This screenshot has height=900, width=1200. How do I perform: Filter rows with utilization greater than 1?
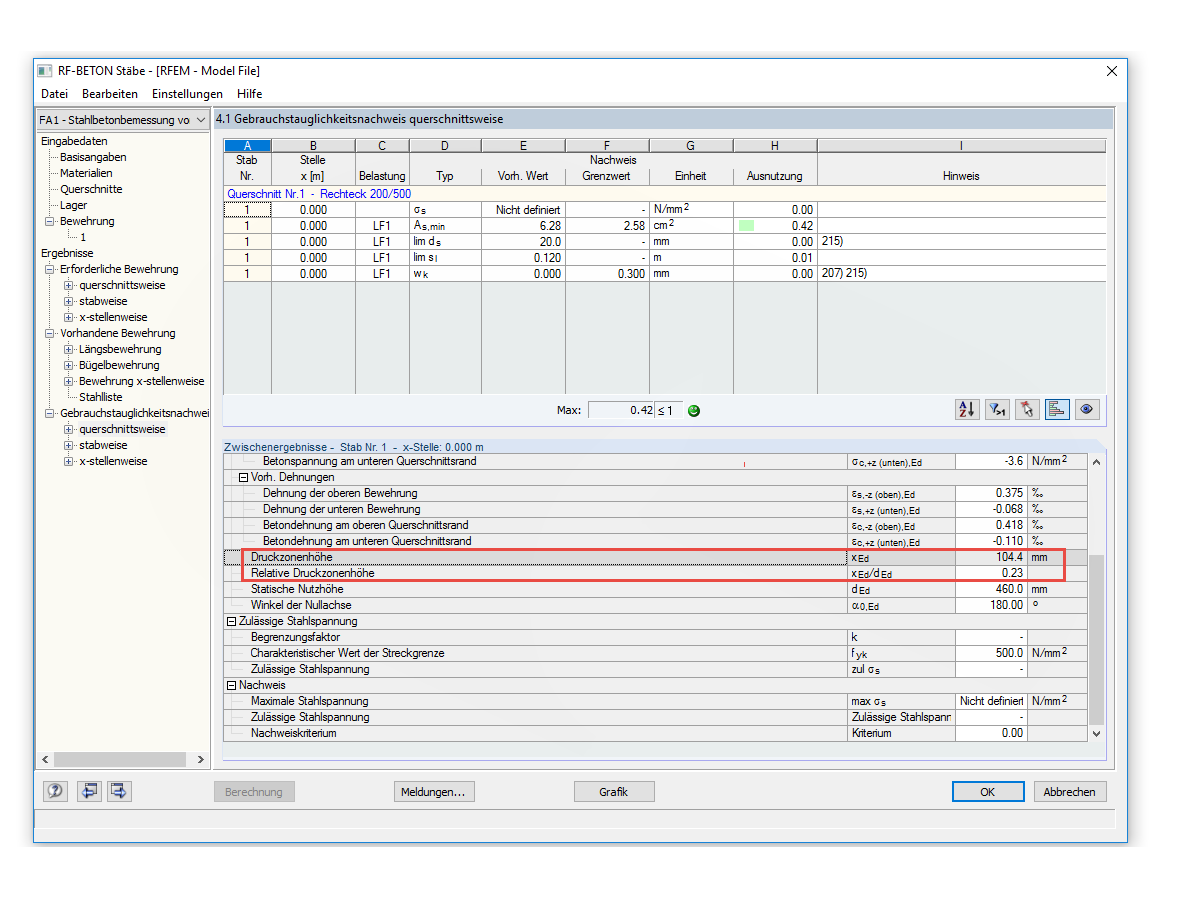coord(997,409)
